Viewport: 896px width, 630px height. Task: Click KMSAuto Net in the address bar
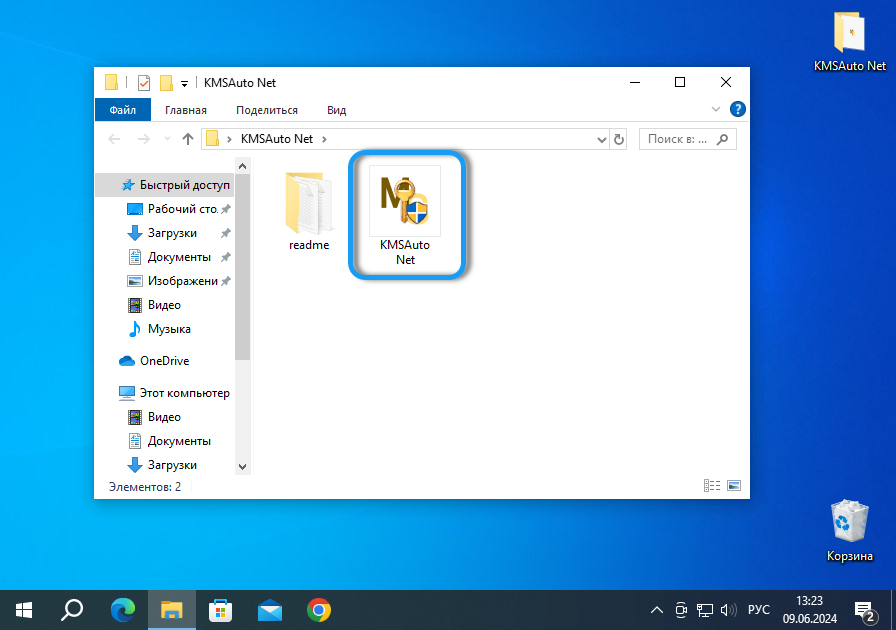point(277,139)
